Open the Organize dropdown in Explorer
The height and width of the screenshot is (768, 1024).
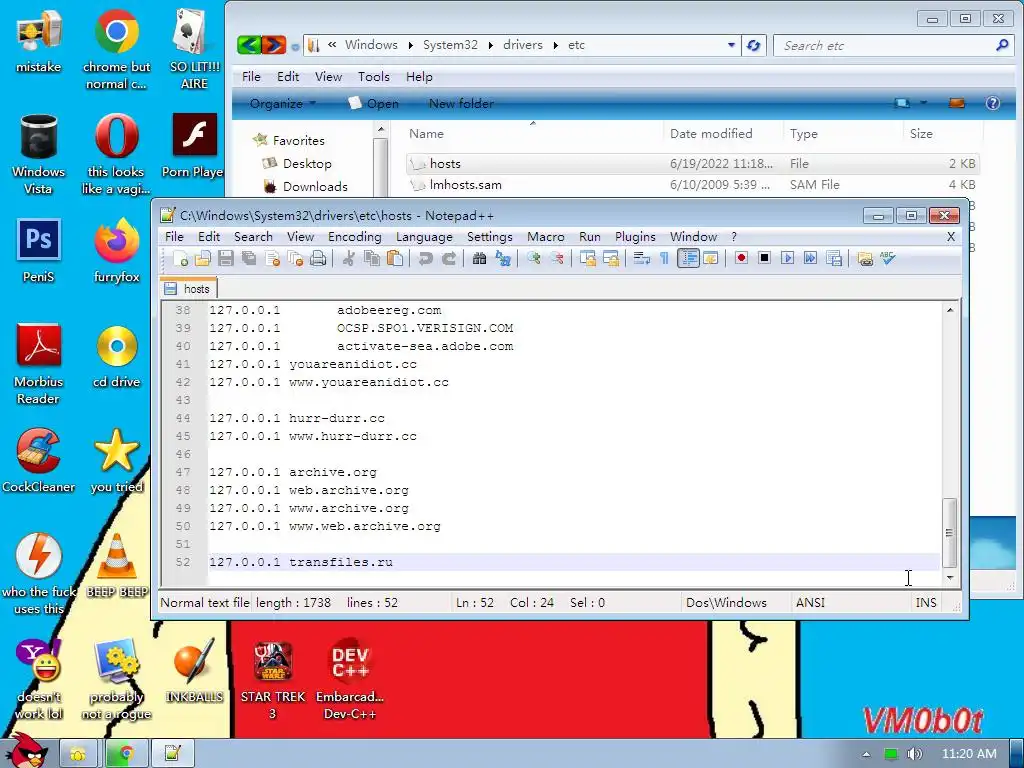[283, 104]
